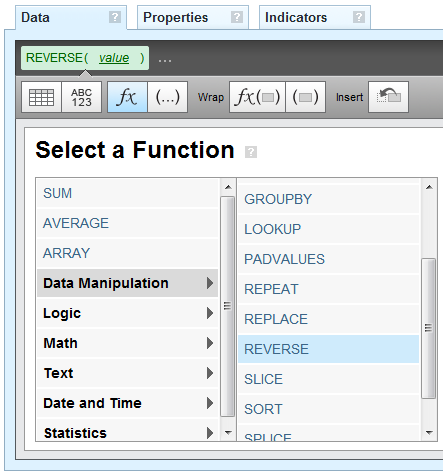Click category list scroll up arrow
443x475 pixels.
pyautogui.click(x=228, y=187)
